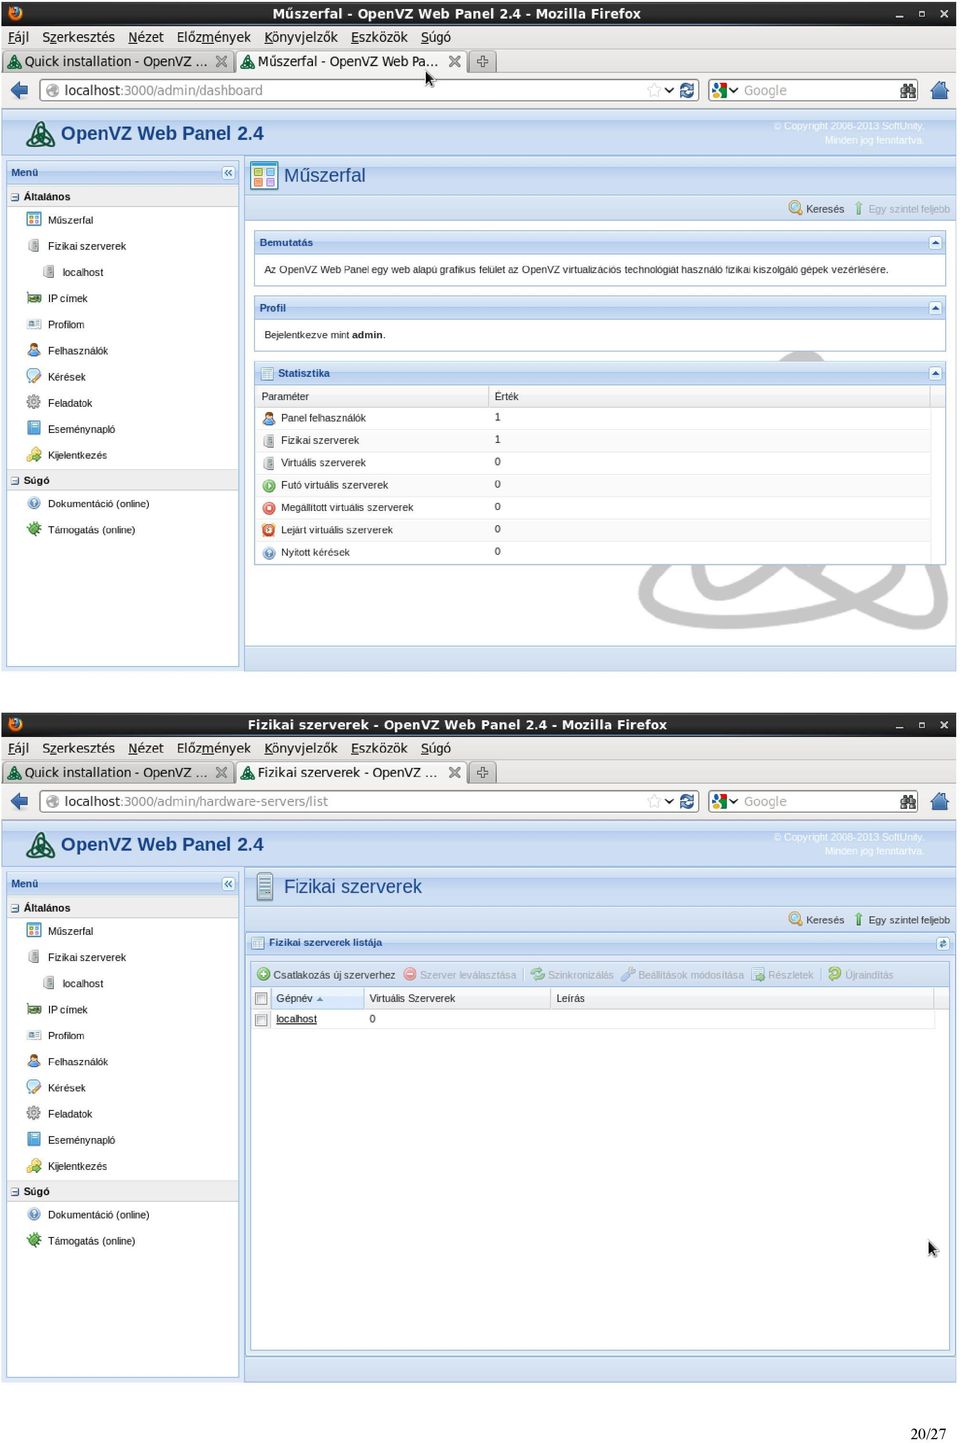Viewport: 960px width, 1443px height.
Task: Collapse the Bemutatás panel
Action: pyautogui.click(x=935, y=243)
